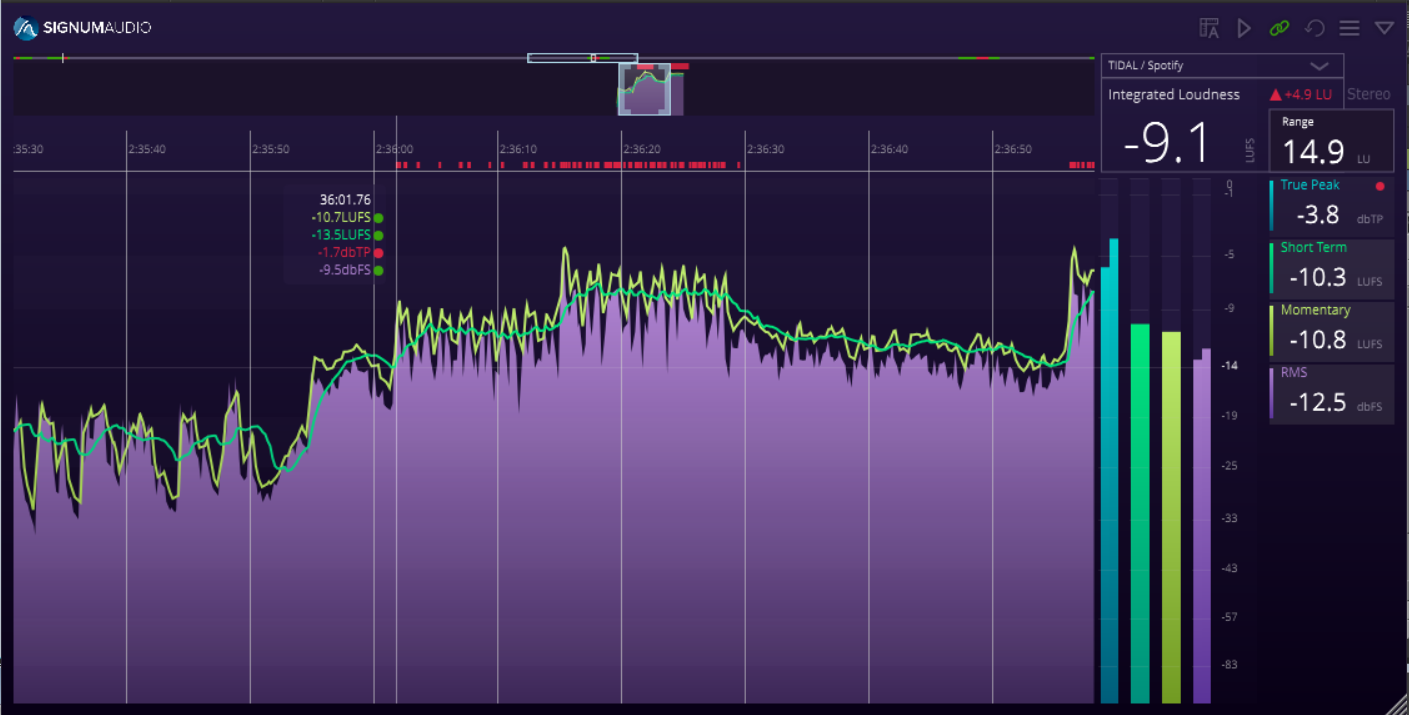
Task: Toggle the RMS meter panel
Action: click(1331, 393)
